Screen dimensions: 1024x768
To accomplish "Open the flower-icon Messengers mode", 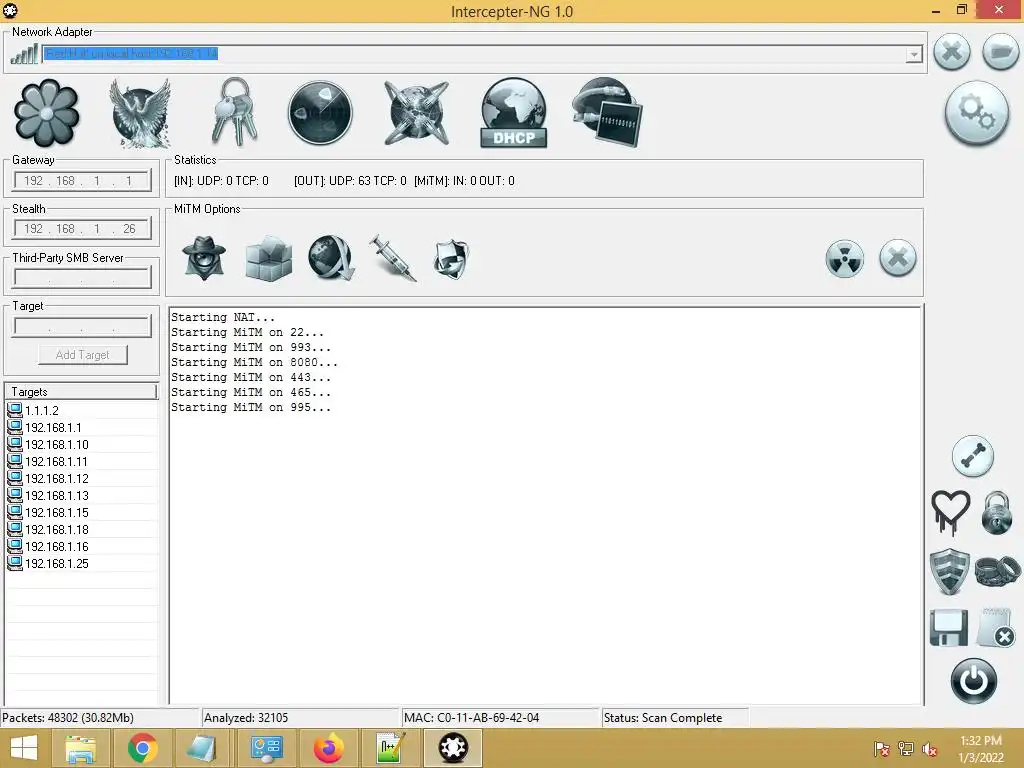I will coord(47,113).
